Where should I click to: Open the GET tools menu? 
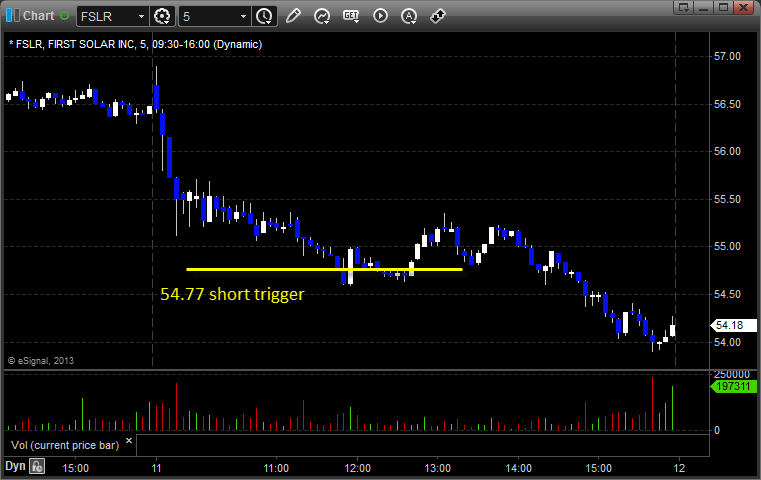click(351, 16)
